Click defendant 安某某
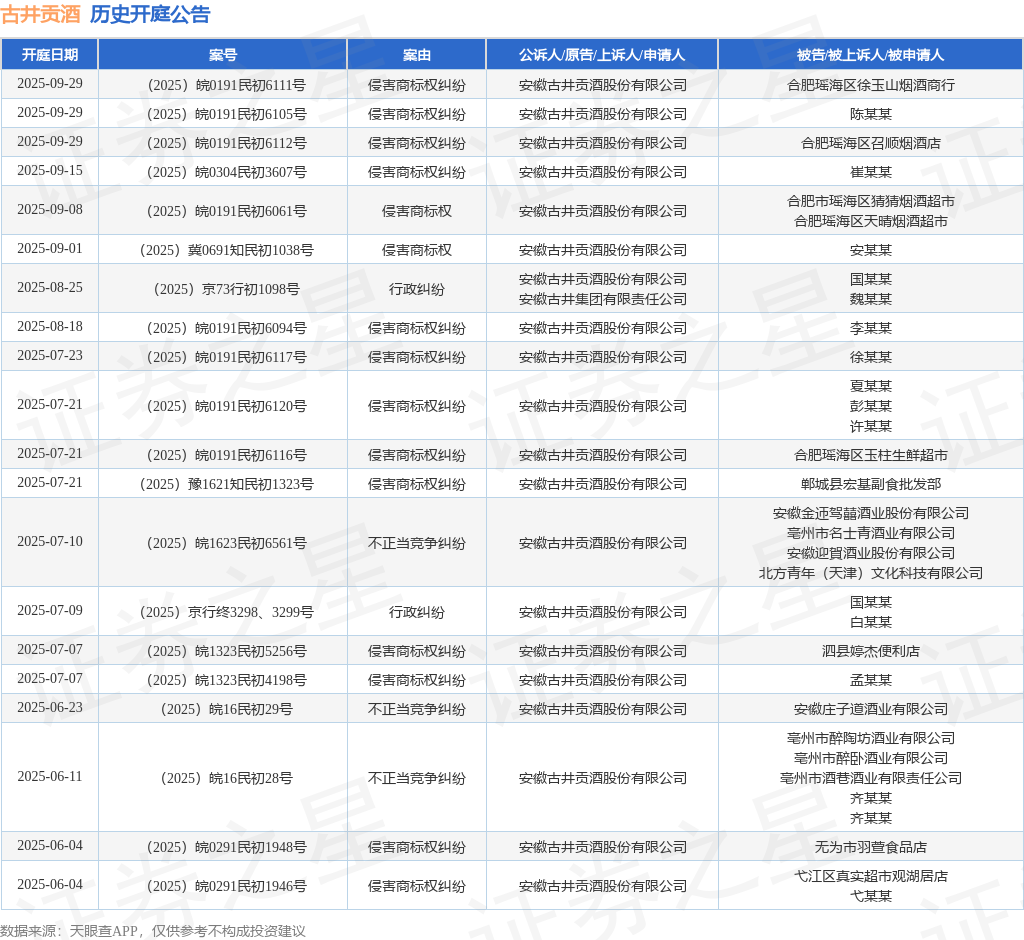 [871, 250]
